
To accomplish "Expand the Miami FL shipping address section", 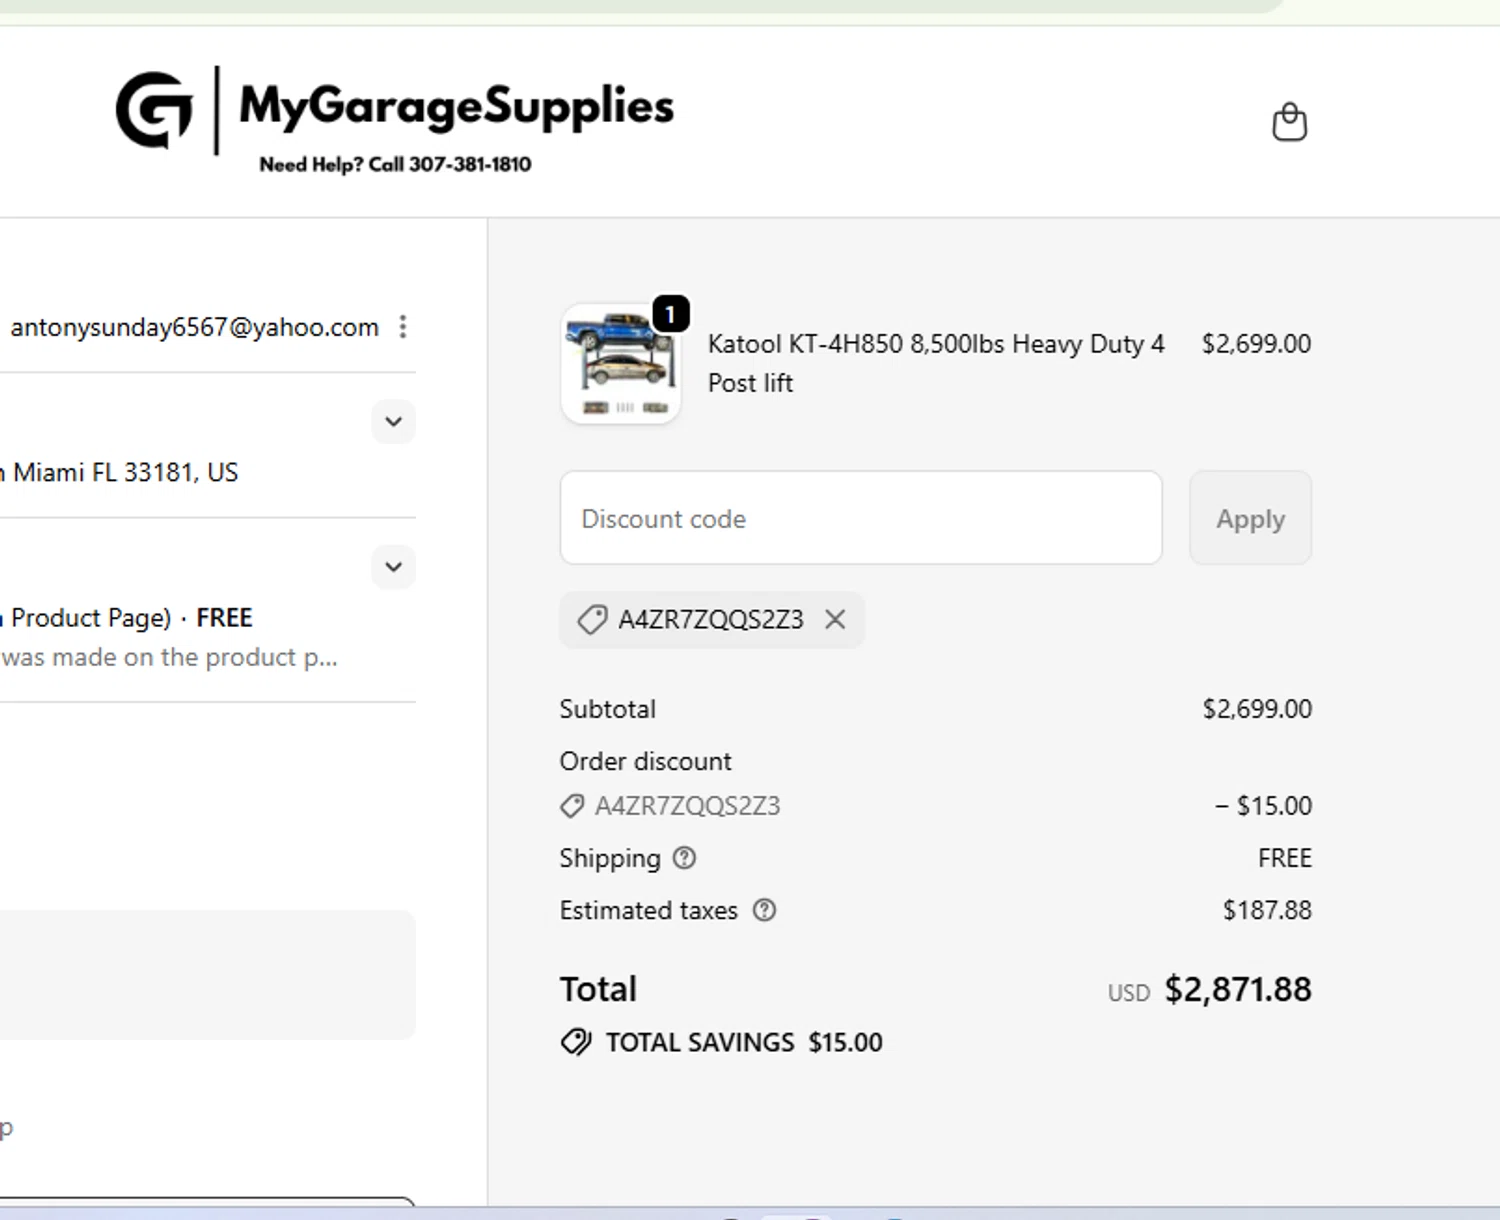I will click(394, 421).
